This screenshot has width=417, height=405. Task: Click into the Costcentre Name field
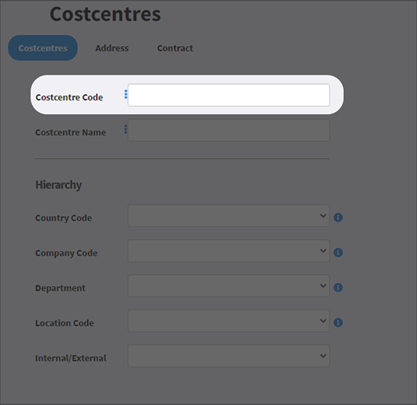pos(229,130)
